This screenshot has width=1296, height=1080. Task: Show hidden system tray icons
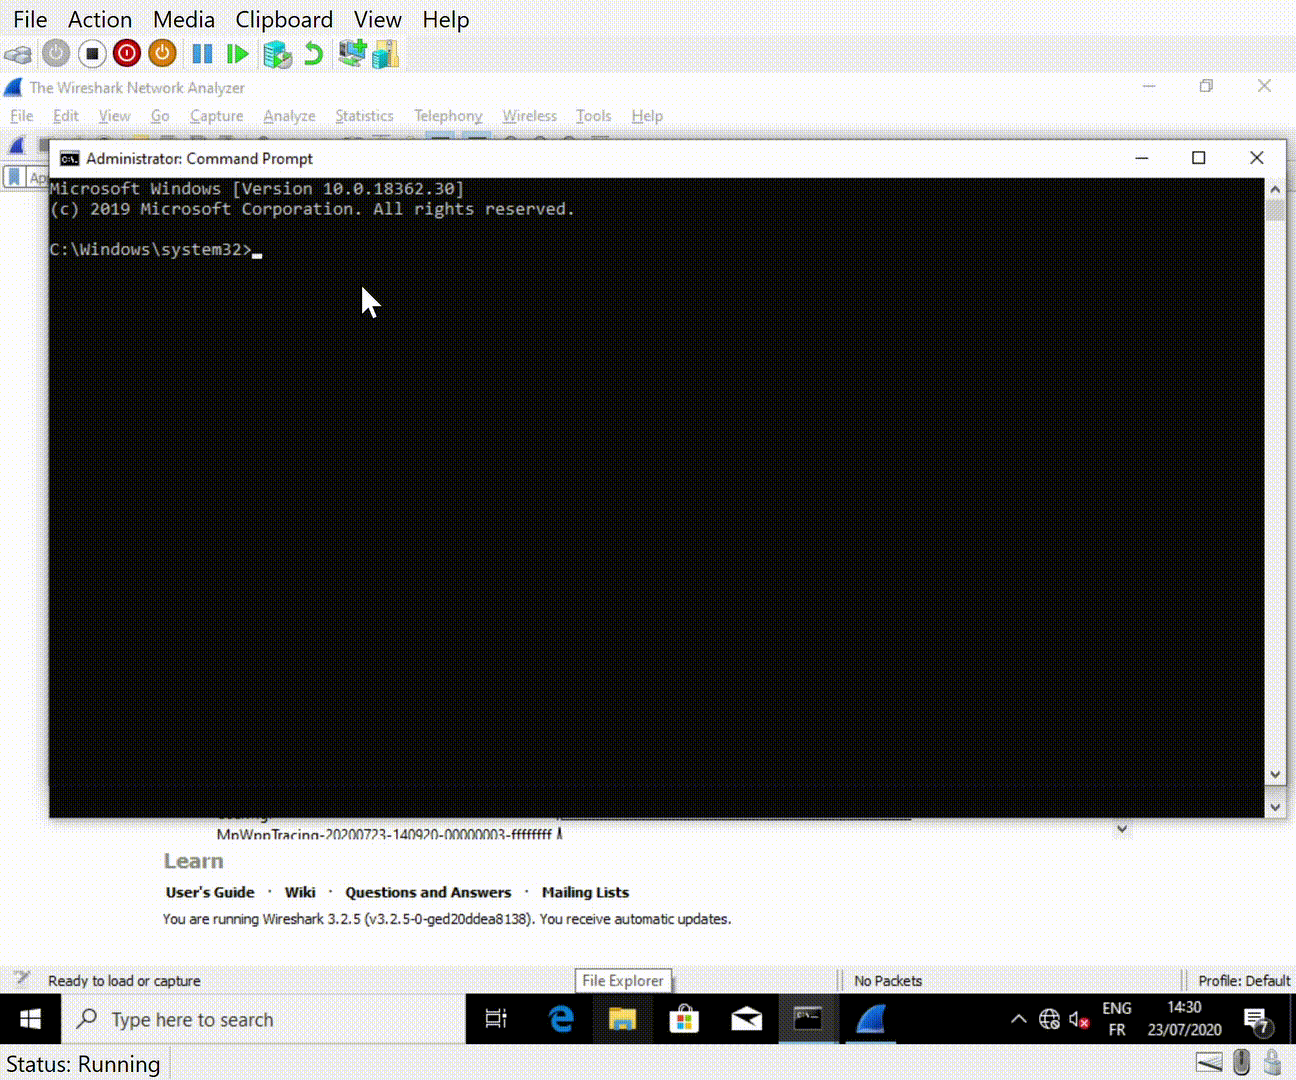[x=1018, y=1019]
